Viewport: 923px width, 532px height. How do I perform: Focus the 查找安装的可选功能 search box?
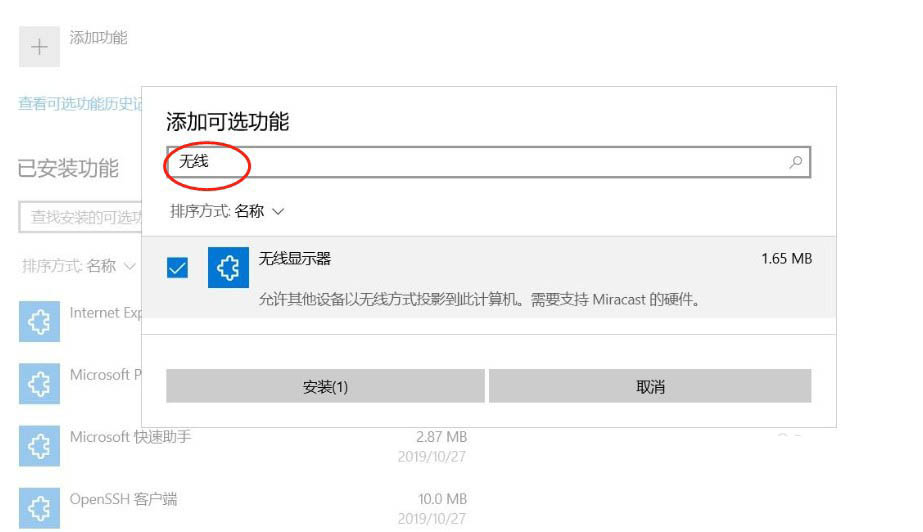click(x=81, y=217)
